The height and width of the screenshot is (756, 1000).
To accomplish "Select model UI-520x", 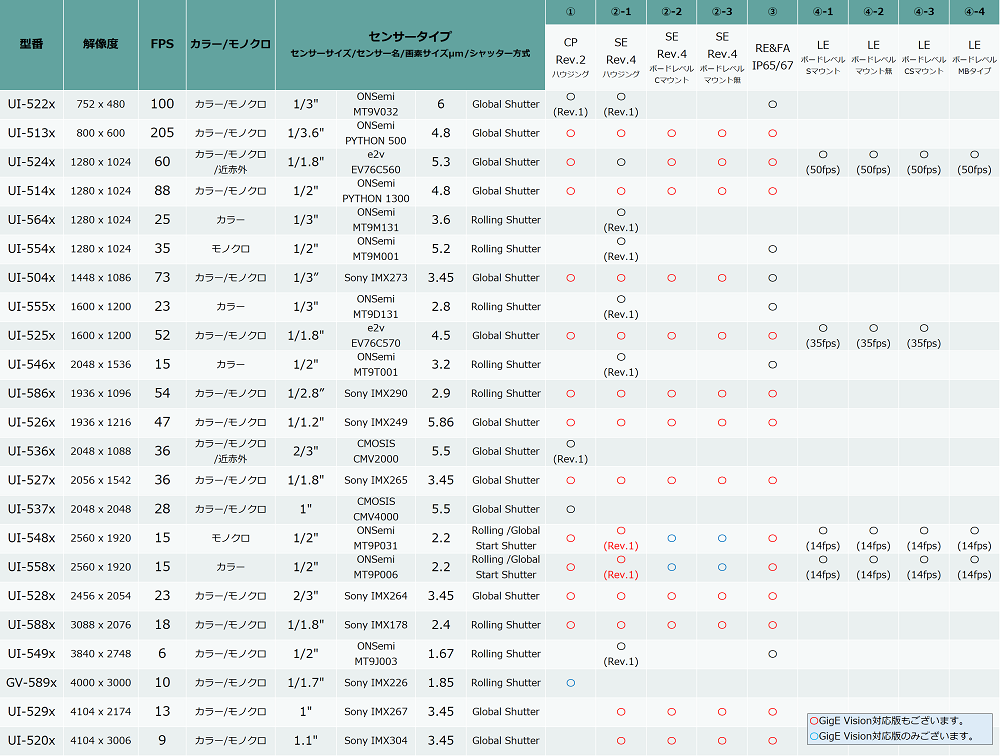I will click(x=31, y=740).
